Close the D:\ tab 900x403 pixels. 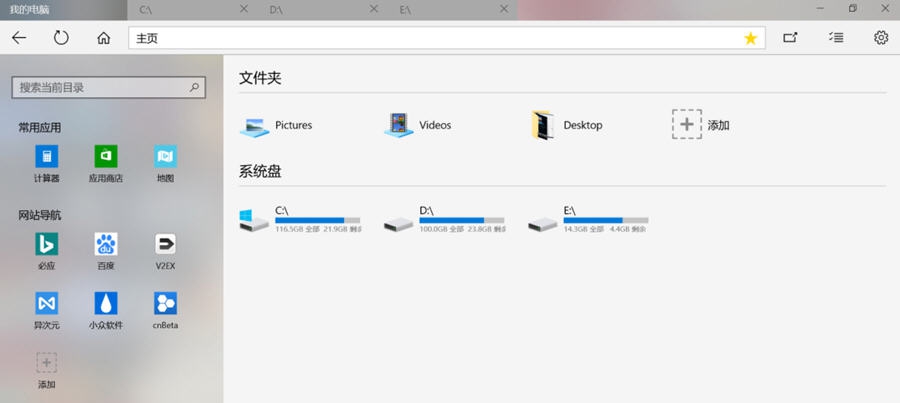[374, 9]
